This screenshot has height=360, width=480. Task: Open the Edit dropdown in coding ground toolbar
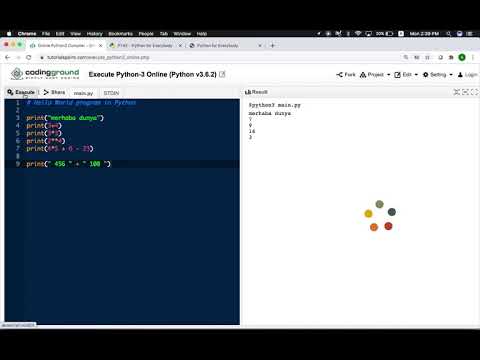(406, 75)
